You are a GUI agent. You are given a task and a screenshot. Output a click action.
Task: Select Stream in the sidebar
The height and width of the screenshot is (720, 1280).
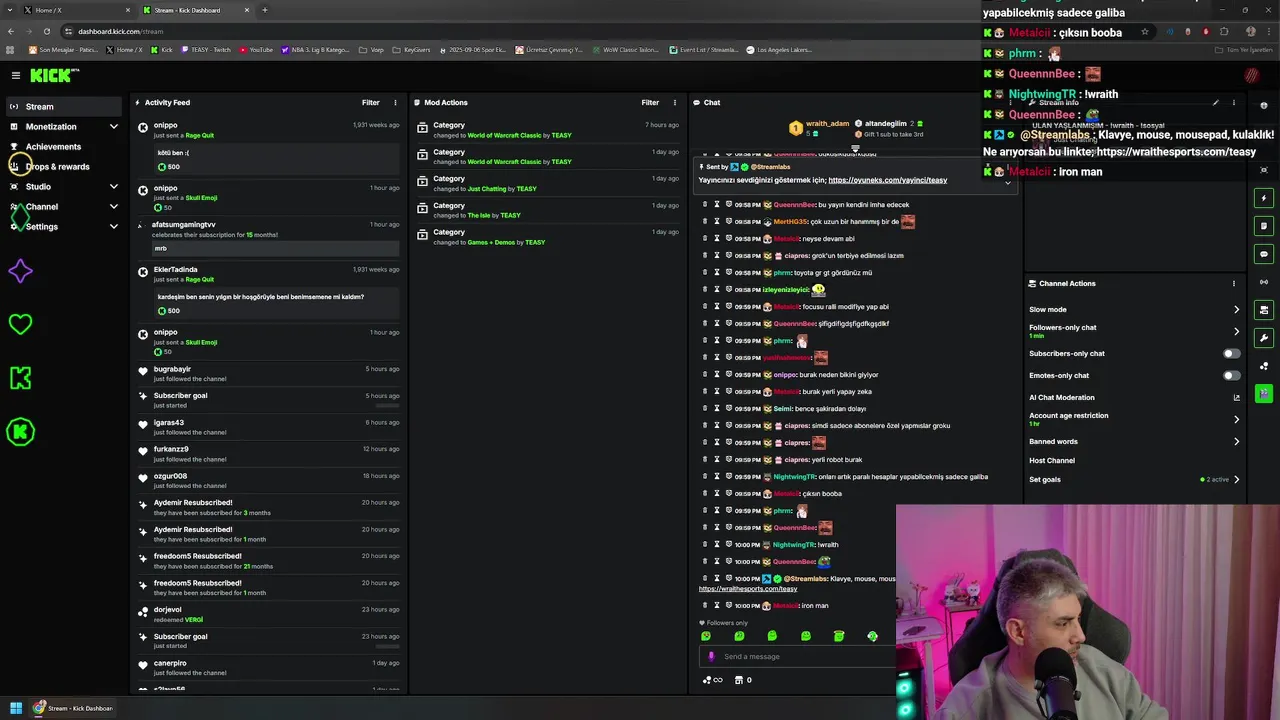click(x=64, y=107)
